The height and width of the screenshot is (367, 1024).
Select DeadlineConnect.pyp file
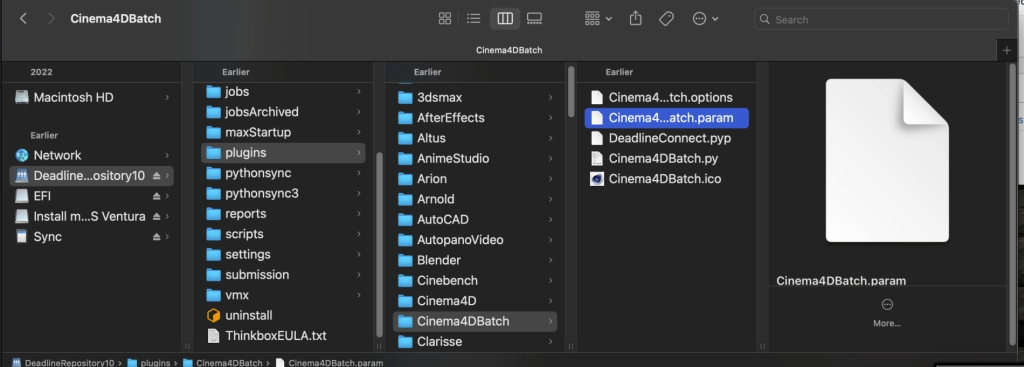click(x=667, y=138)
